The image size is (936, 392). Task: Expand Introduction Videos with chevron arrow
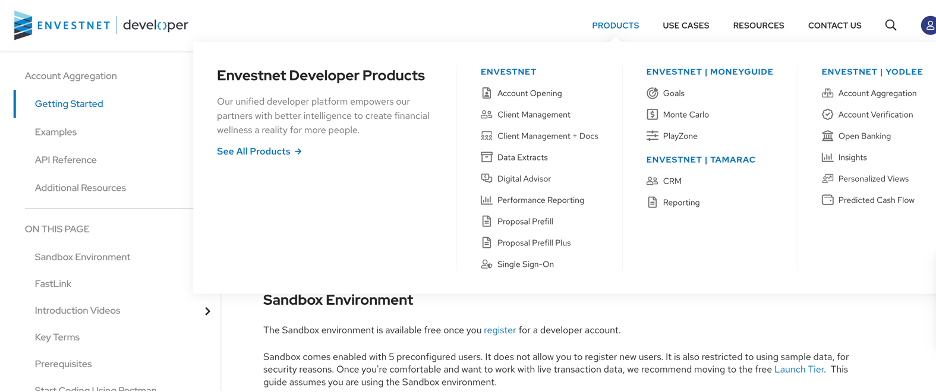click(208, 311)
